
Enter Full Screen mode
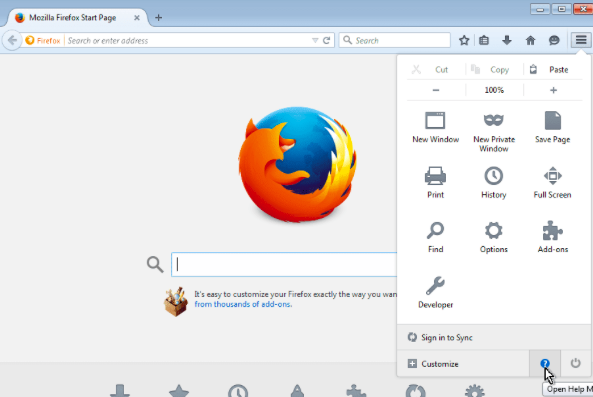tap(552, 183)
